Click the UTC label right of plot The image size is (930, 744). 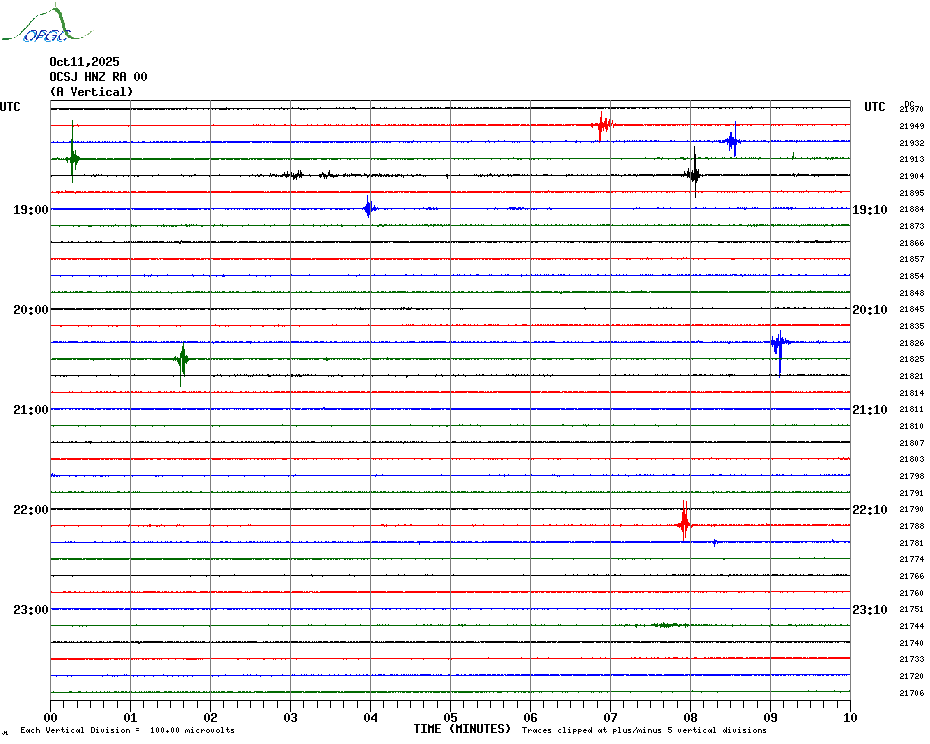(x=874, y=107)
